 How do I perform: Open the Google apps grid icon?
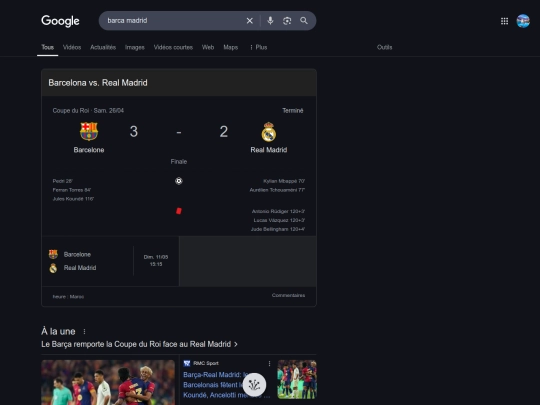point(505,21)
